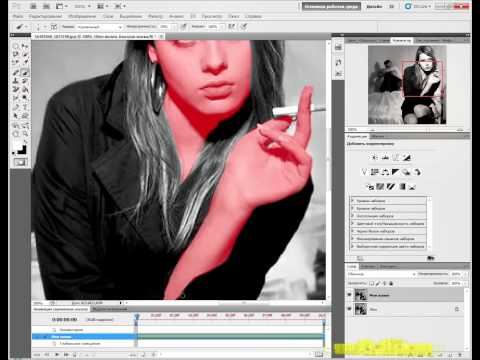The image size is (480, 360).
Task: Select the Zoom tool
Action: (25, 134)
